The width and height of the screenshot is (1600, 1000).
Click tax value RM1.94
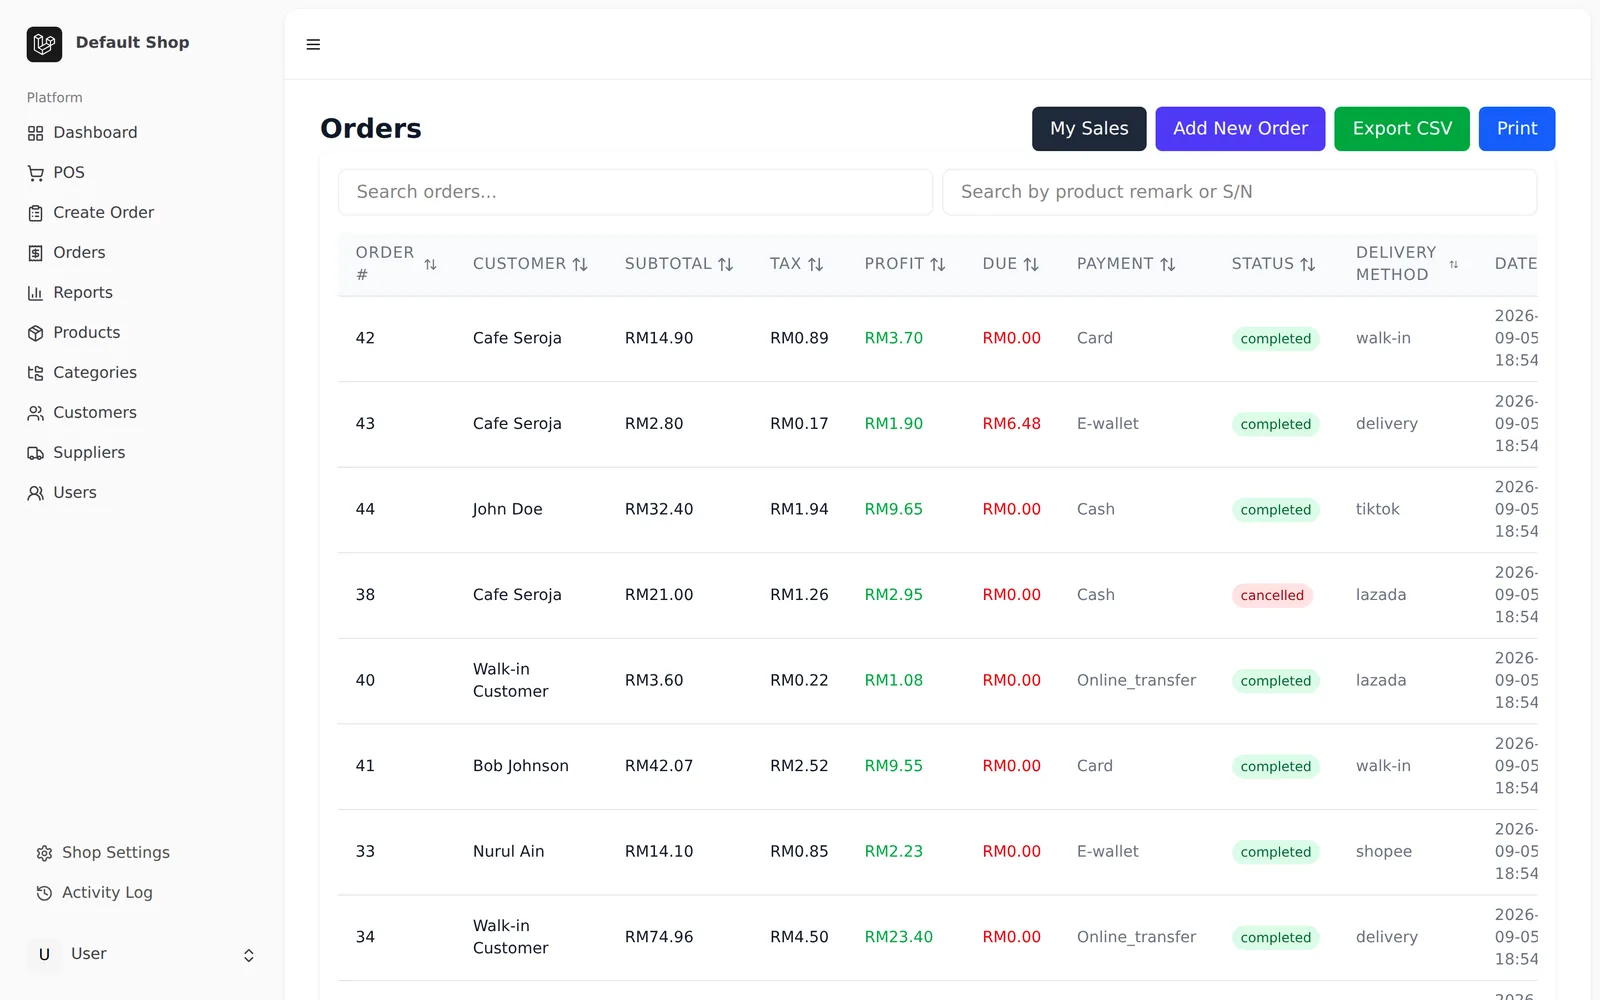coord(799,510)
